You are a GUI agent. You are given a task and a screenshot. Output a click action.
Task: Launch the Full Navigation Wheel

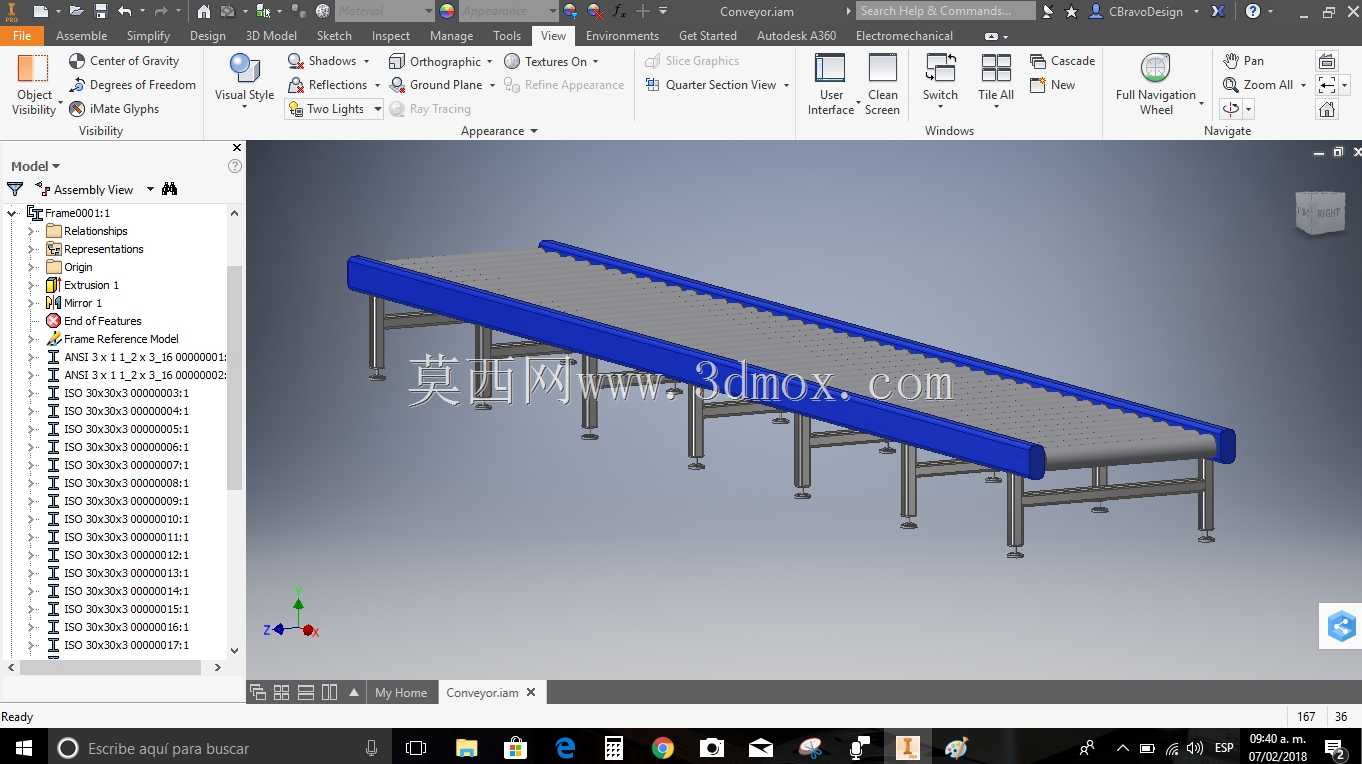coord(1156,85)
